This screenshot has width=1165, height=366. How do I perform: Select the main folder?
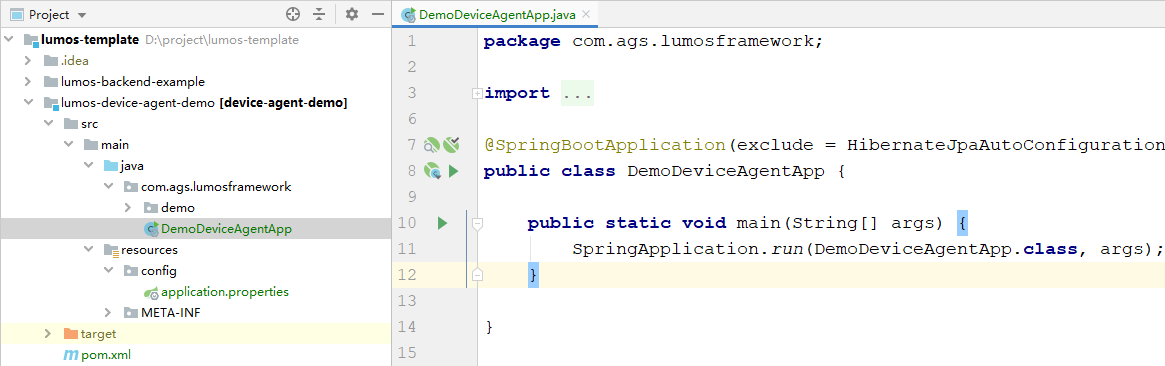click(114, 145)
